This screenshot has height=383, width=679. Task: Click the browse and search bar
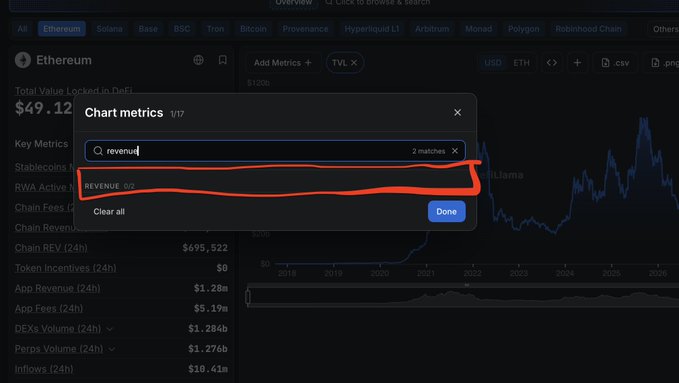click(x=378, y=3)
